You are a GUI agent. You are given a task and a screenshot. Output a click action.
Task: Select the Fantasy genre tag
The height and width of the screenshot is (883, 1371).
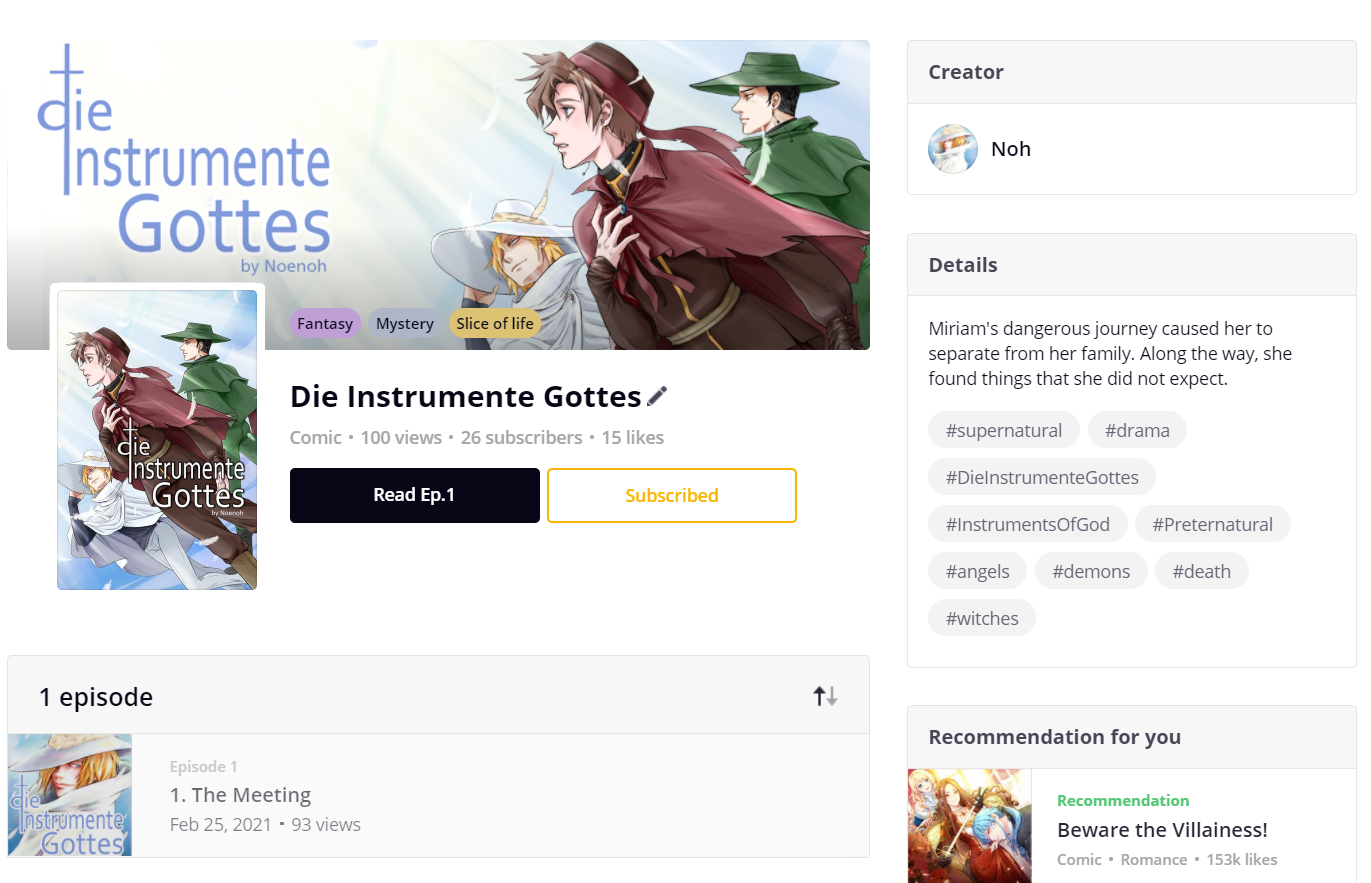(x=325, y=323)
